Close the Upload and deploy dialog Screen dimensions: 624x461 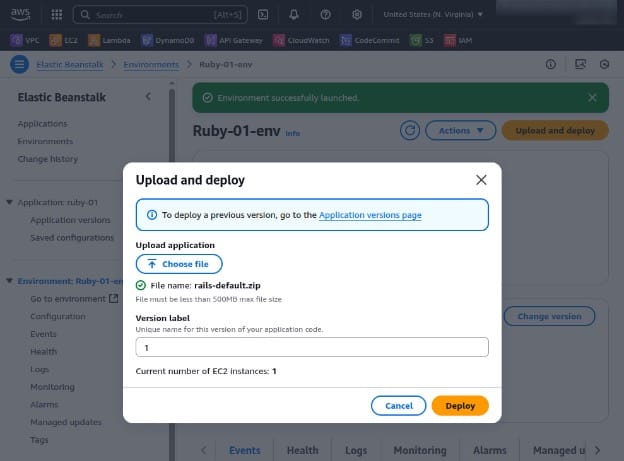[482, 180]
